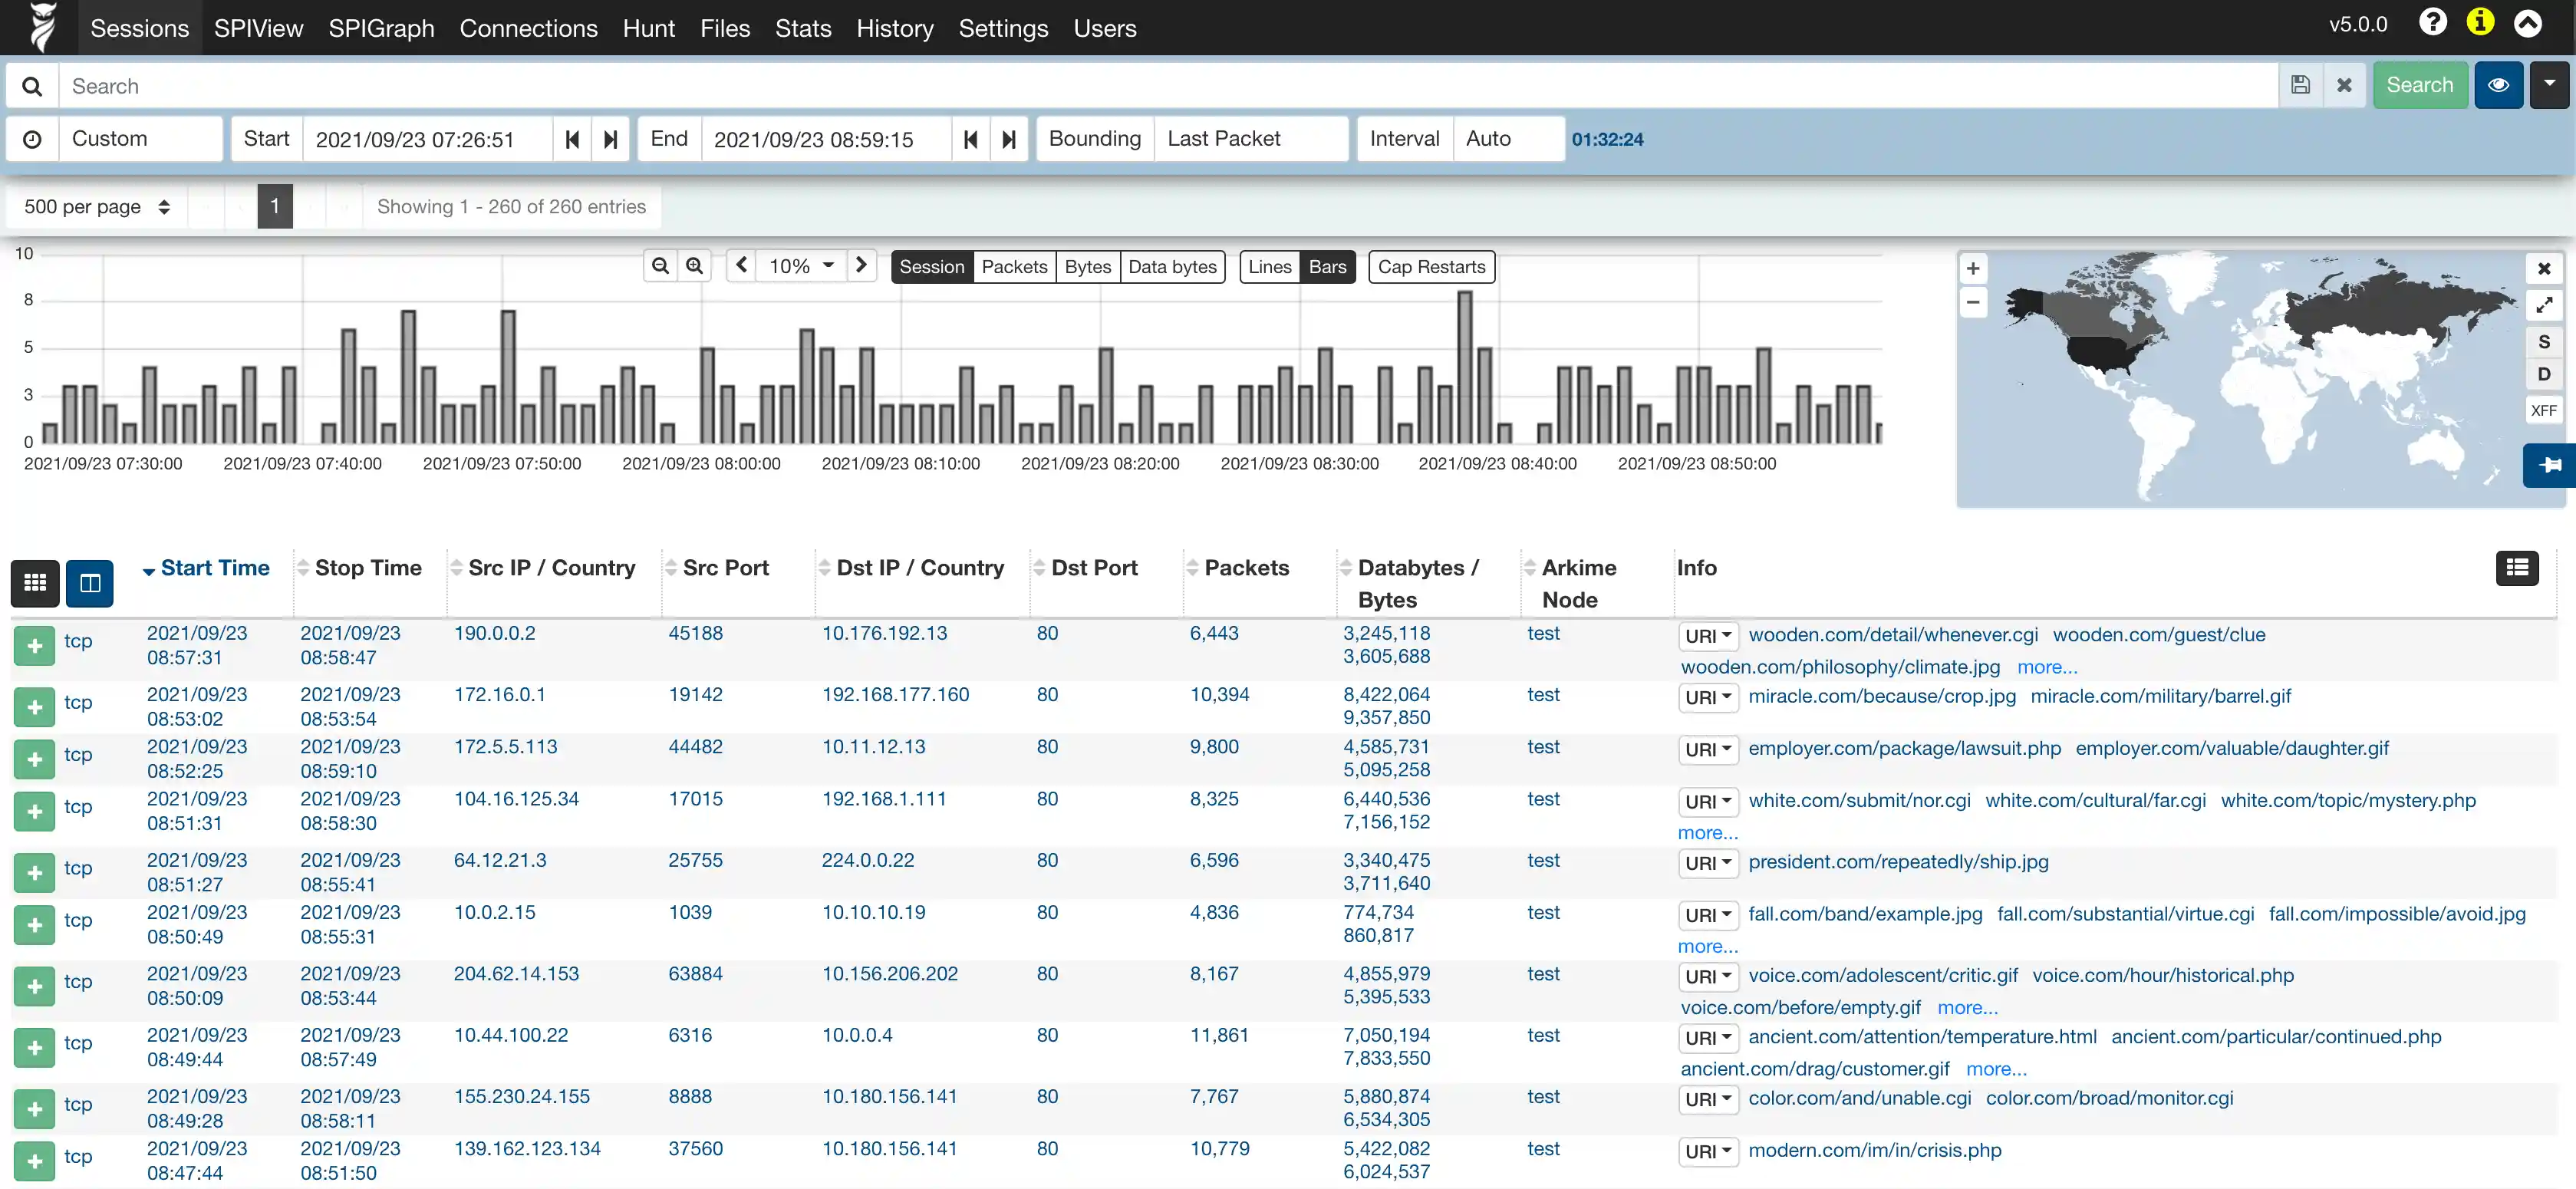
Task: Open the SPIGraph tab
Action: [x=381, y=28]
